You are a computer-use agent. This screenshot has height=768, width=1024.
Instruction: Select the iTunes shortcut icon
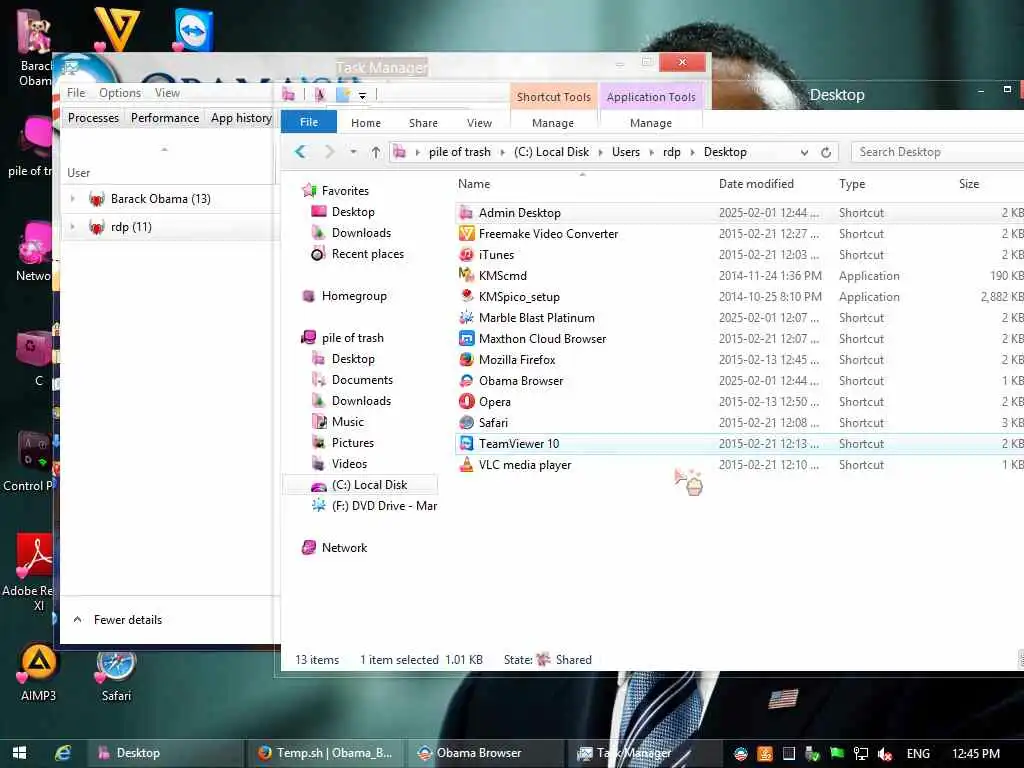click(x=466, y=255)
